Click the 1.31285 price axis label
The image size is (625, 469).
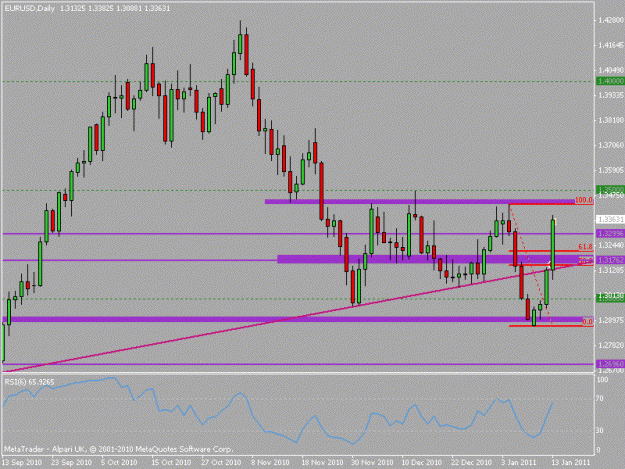tap(611, 271)
